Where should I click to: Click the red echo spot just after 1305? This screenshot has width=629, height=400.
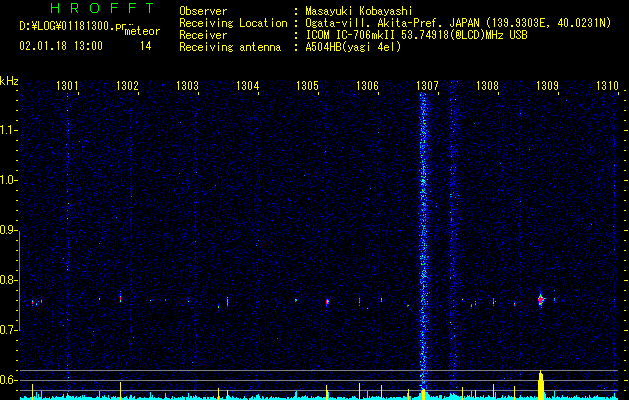327,301
